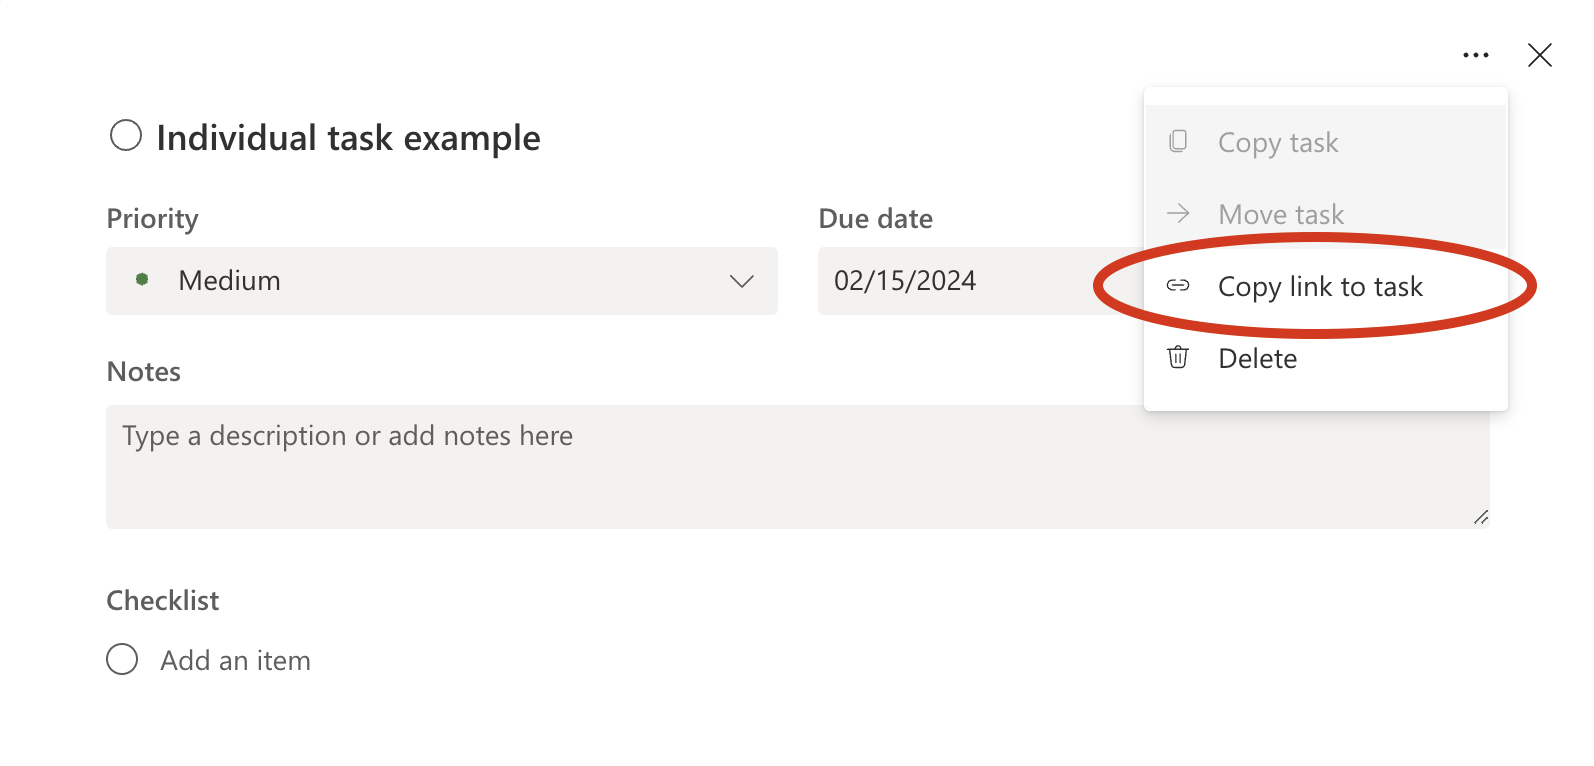Click the circle next to Add an item
This screenshot has height=766, width=1594.
click(x=121, y=659)
